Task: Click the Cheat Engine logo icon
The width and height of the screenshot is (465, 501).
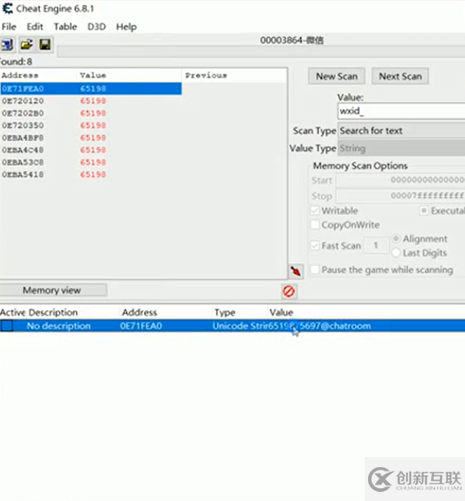Action: (x=7, y=9)
